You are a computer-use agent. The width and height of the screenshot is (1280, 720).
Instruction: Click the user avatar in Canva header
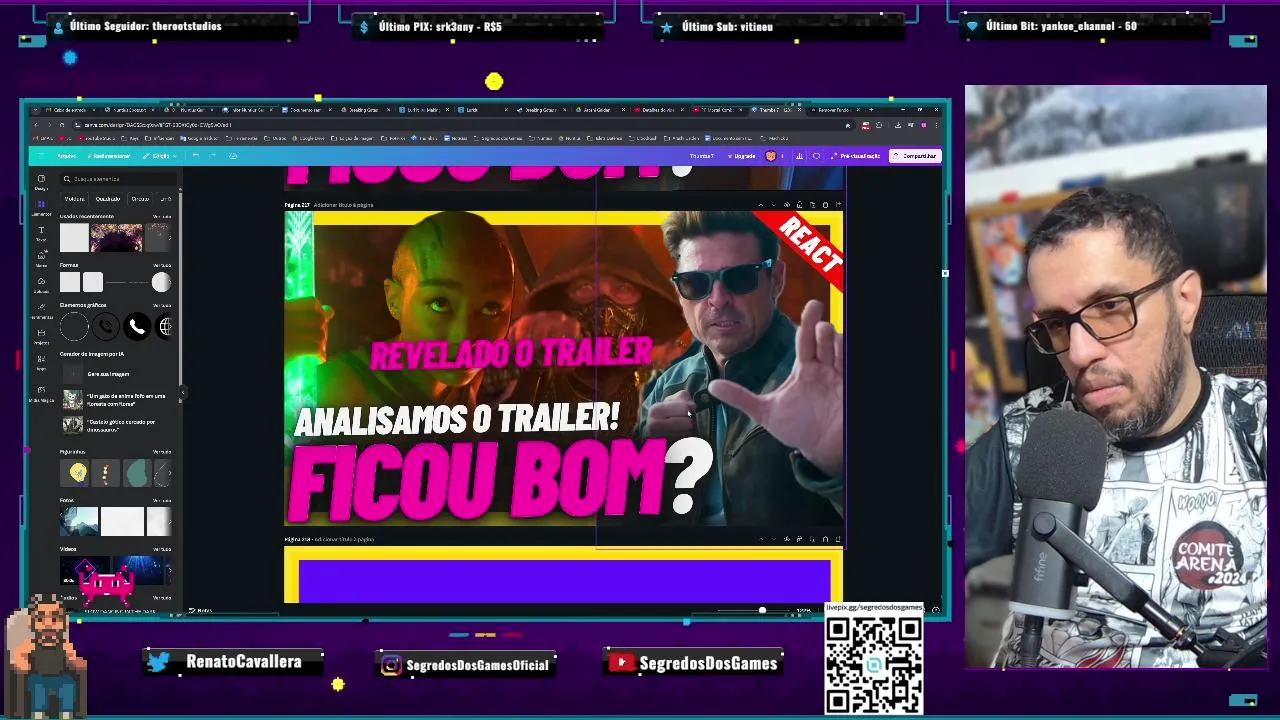(771, 156)
